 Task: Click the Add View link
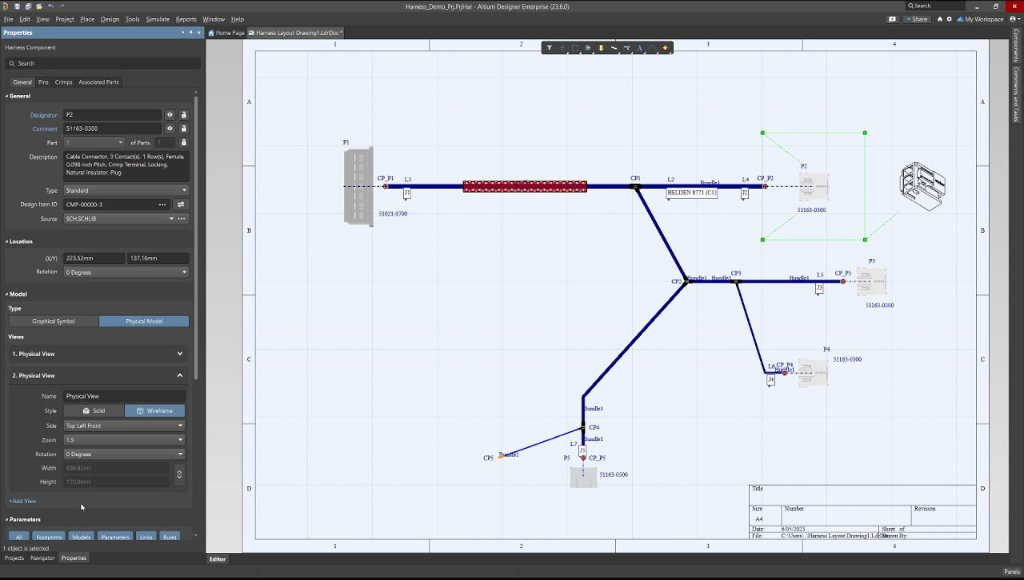23,501
